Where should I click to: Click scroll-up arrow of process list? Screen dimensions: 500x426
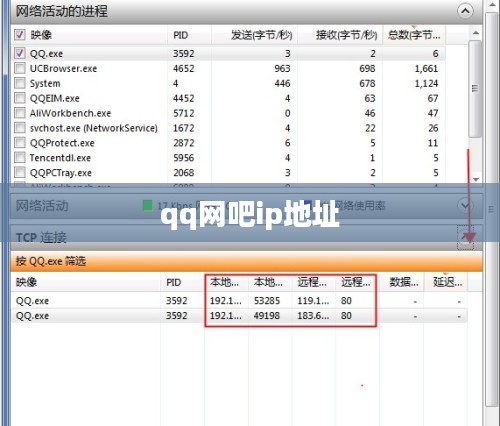[x=476, y=33]
